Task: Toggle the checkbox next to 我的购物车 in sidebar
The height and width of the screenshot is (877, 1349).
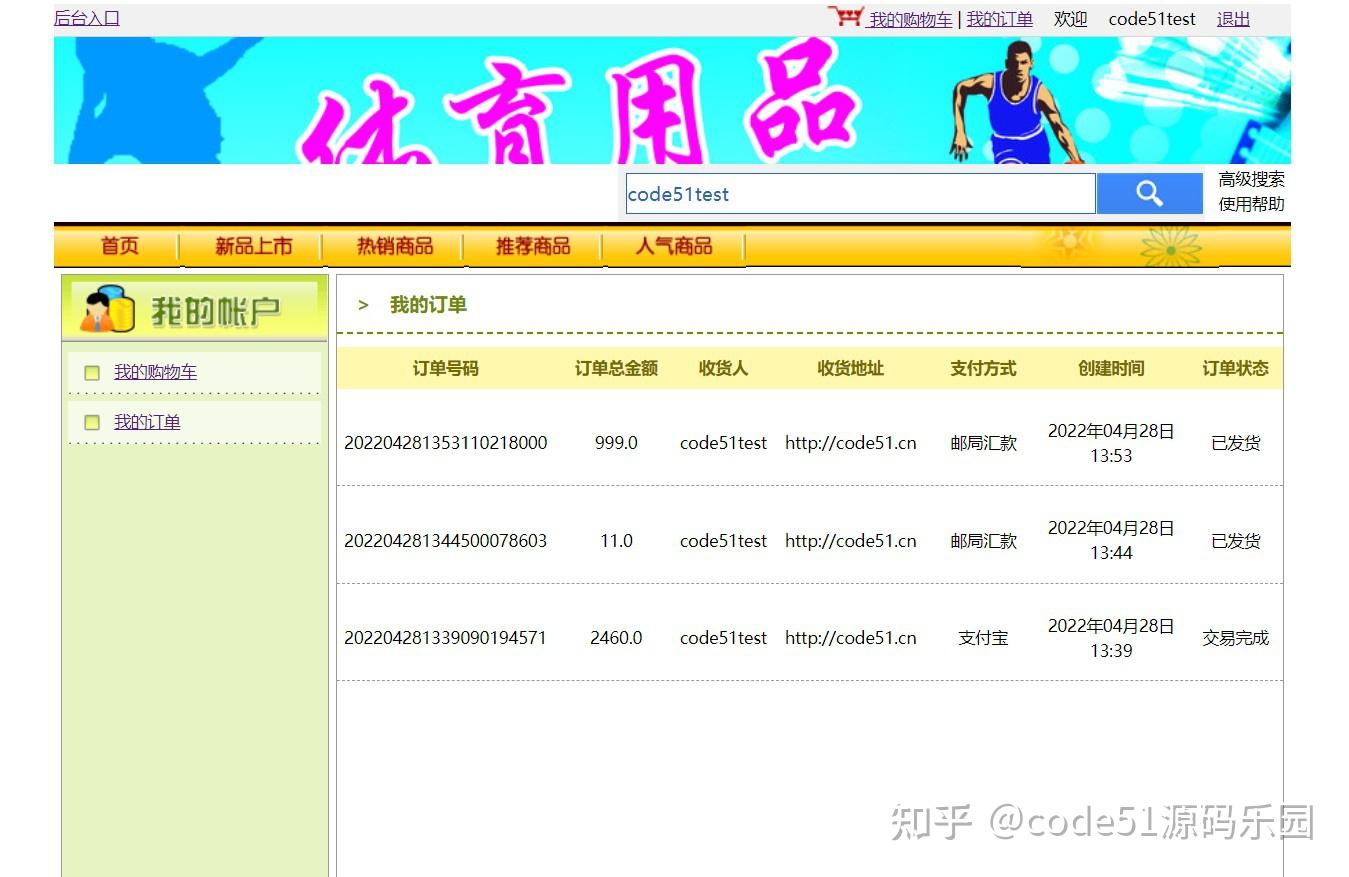Action: 92,371
